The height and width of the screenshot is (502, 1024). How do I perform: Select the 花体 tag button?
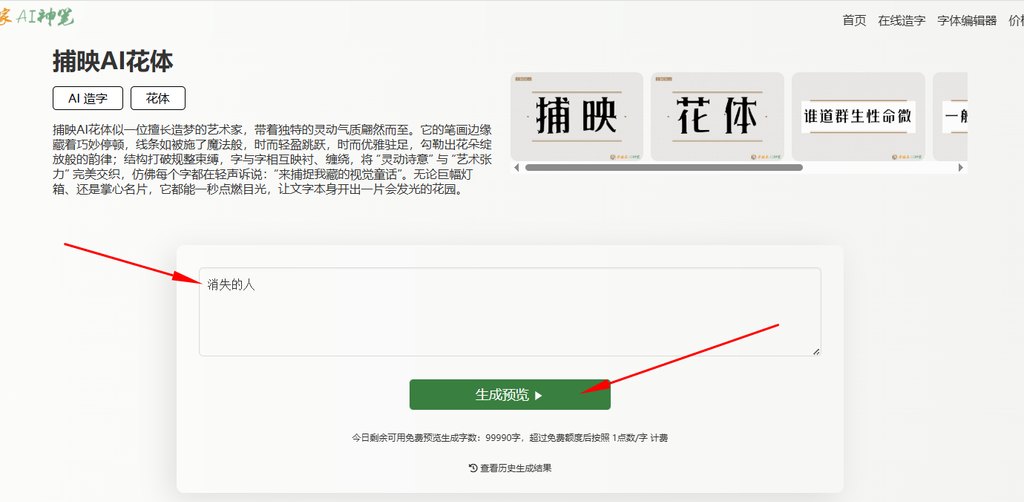click(x=158, y=99)
